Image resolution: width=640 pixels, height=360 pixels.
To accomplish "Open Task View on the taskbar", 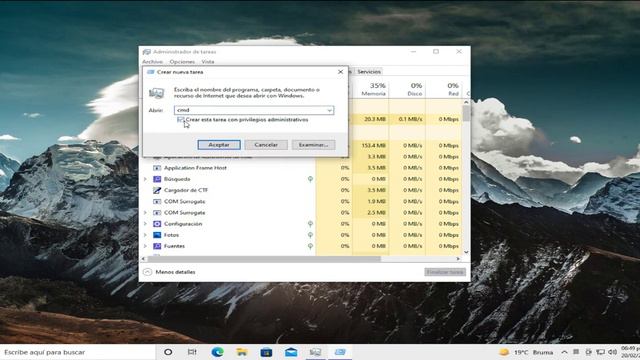I will [192, 352].
